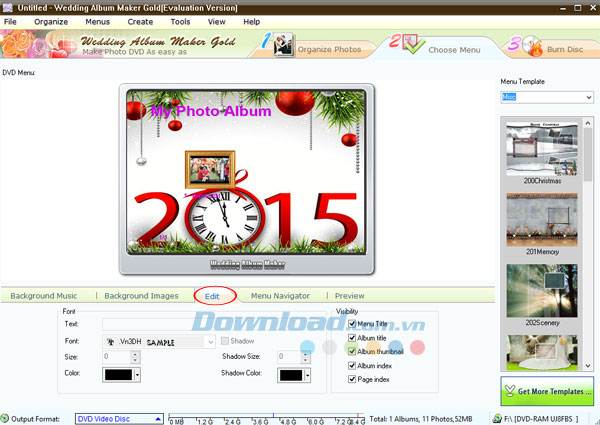Decrease font Size with down arrow

click(135, 360)
